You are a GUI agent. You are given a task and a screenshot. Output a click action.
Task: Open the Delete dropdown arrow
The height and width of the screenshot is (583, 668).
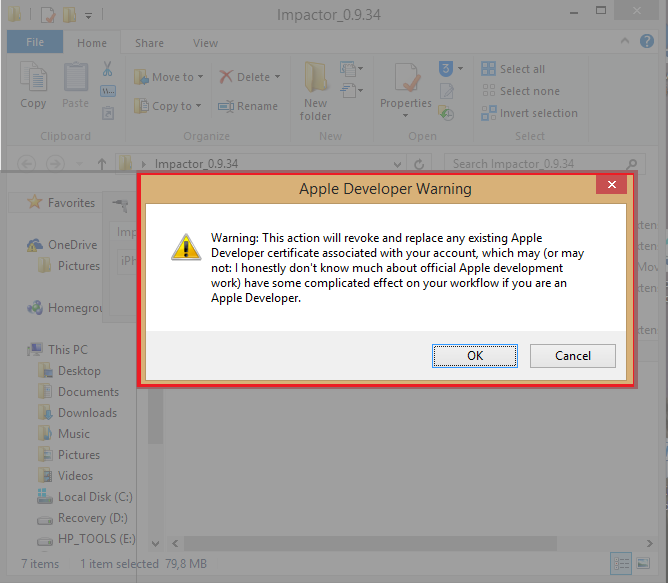(x=277, y=77)
